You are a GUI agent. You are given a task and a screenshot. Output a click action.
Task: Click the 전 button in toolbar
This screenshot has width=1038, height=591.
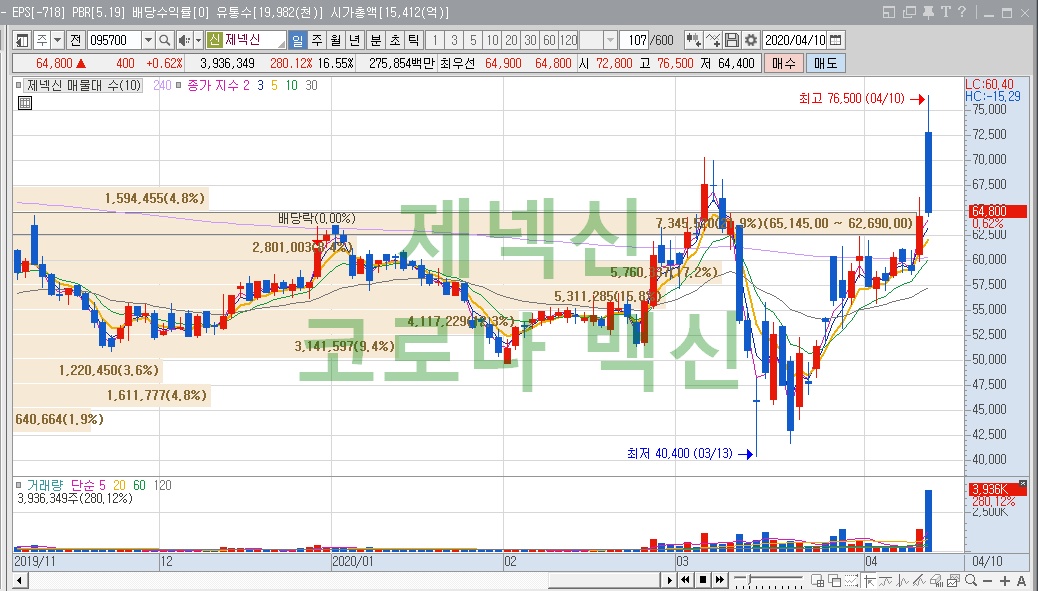(75, 40)
